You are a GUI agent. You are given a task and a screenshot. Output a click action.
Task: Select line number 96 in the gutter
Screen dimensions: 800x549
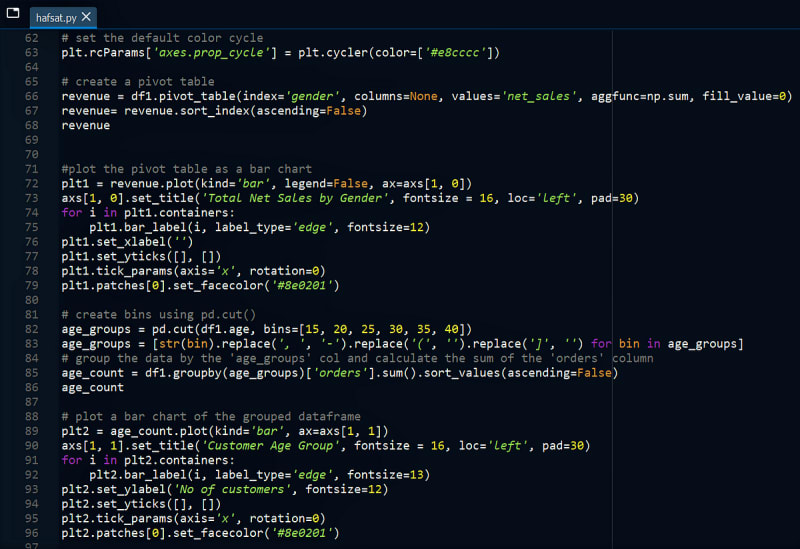32,533
